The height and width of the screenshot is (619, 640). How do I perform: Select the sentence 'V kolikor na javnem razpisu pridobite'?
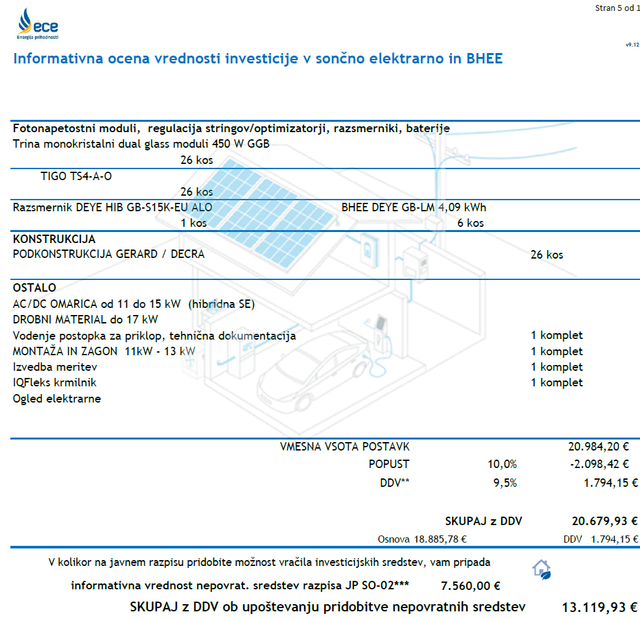[269, 563]
